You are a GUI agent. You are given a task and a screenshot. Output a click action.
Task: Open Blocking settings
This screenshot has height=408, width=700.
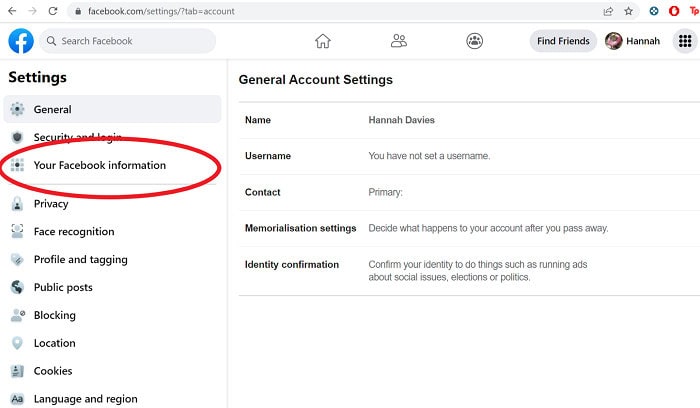point(112,315)
